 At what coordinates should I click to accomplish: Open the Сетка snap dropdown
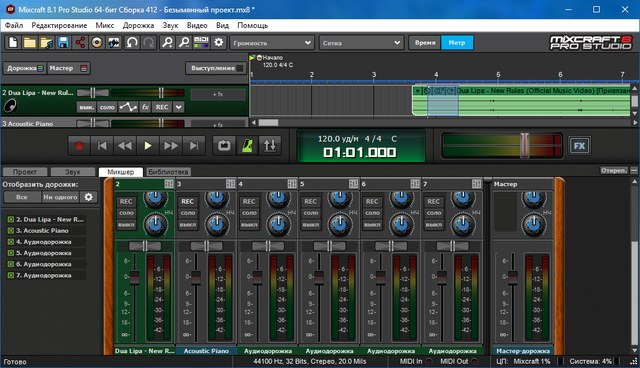tap(361, 42)
